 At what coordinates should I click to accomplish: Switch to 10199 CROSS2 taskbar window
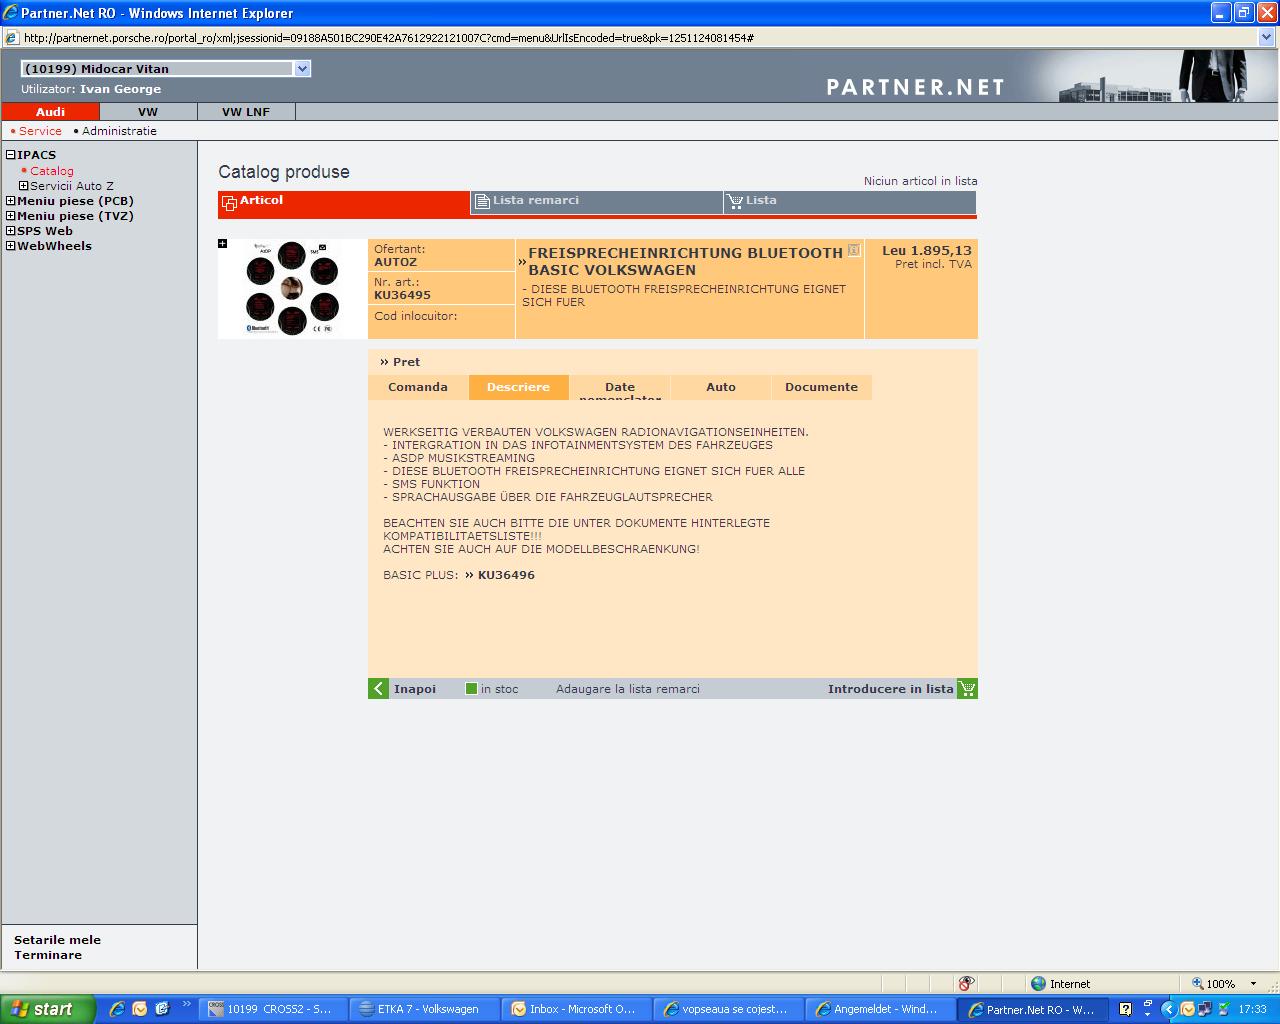click(273, 1009)
